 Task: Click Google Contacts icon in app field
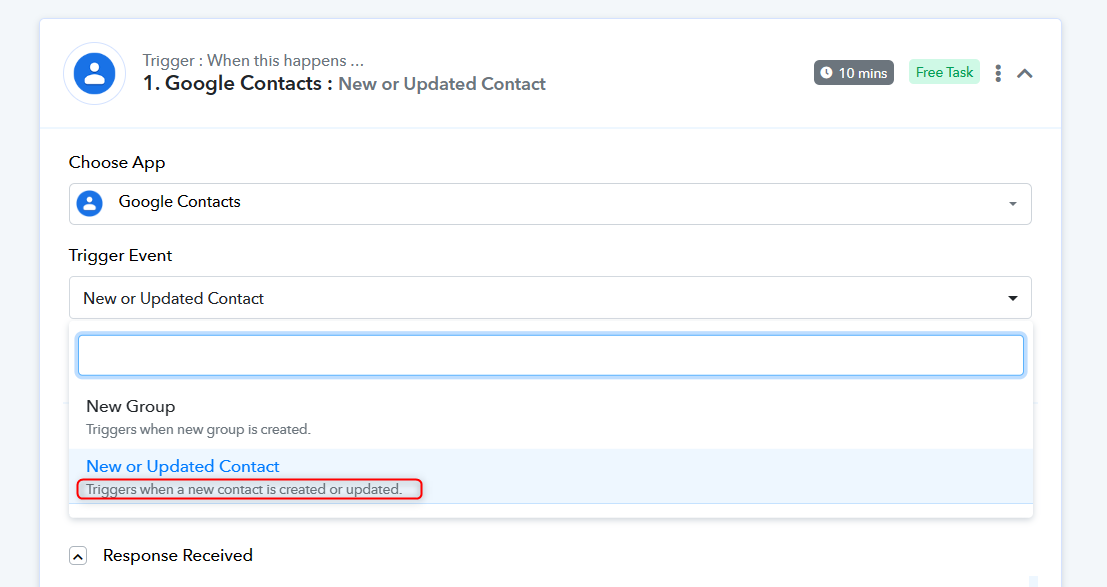(x=90, y=203)
